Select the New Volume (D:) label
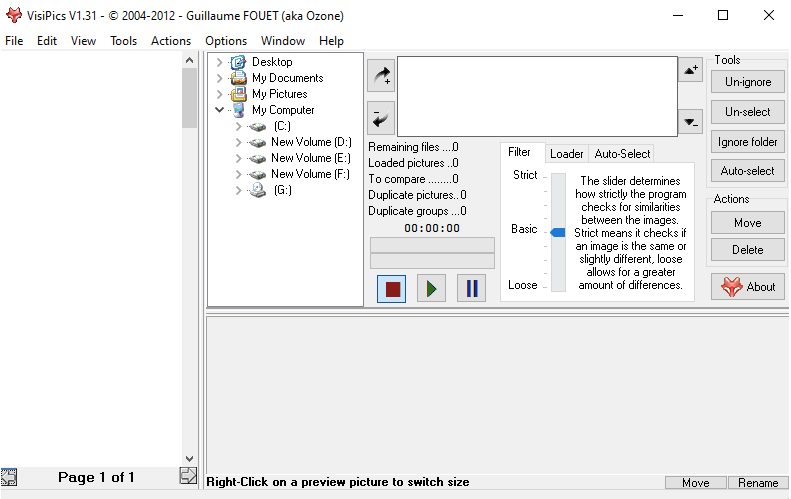The height and width of the screenshot is (499, 791). tap(311, 142)
